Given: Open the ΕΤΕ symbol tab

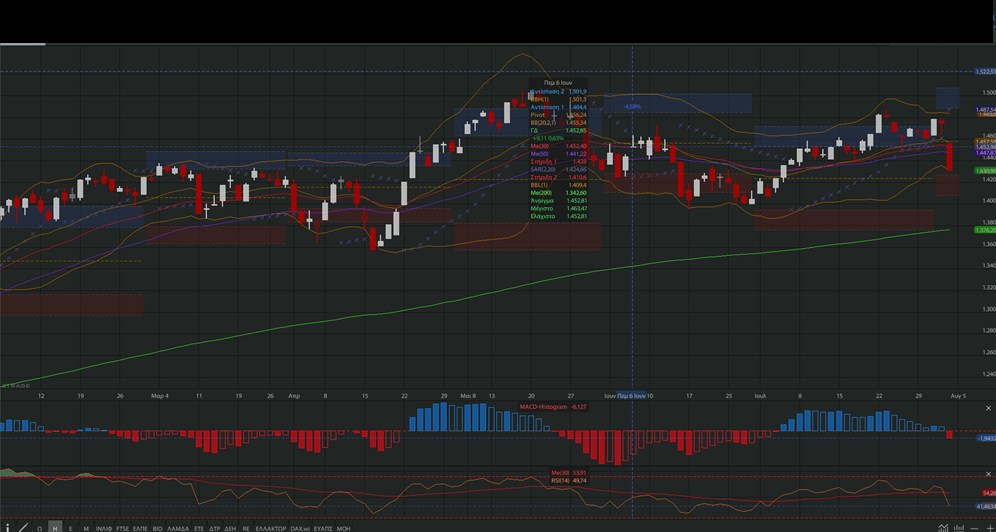Looking at the screenshot, I should coord(199,528).
